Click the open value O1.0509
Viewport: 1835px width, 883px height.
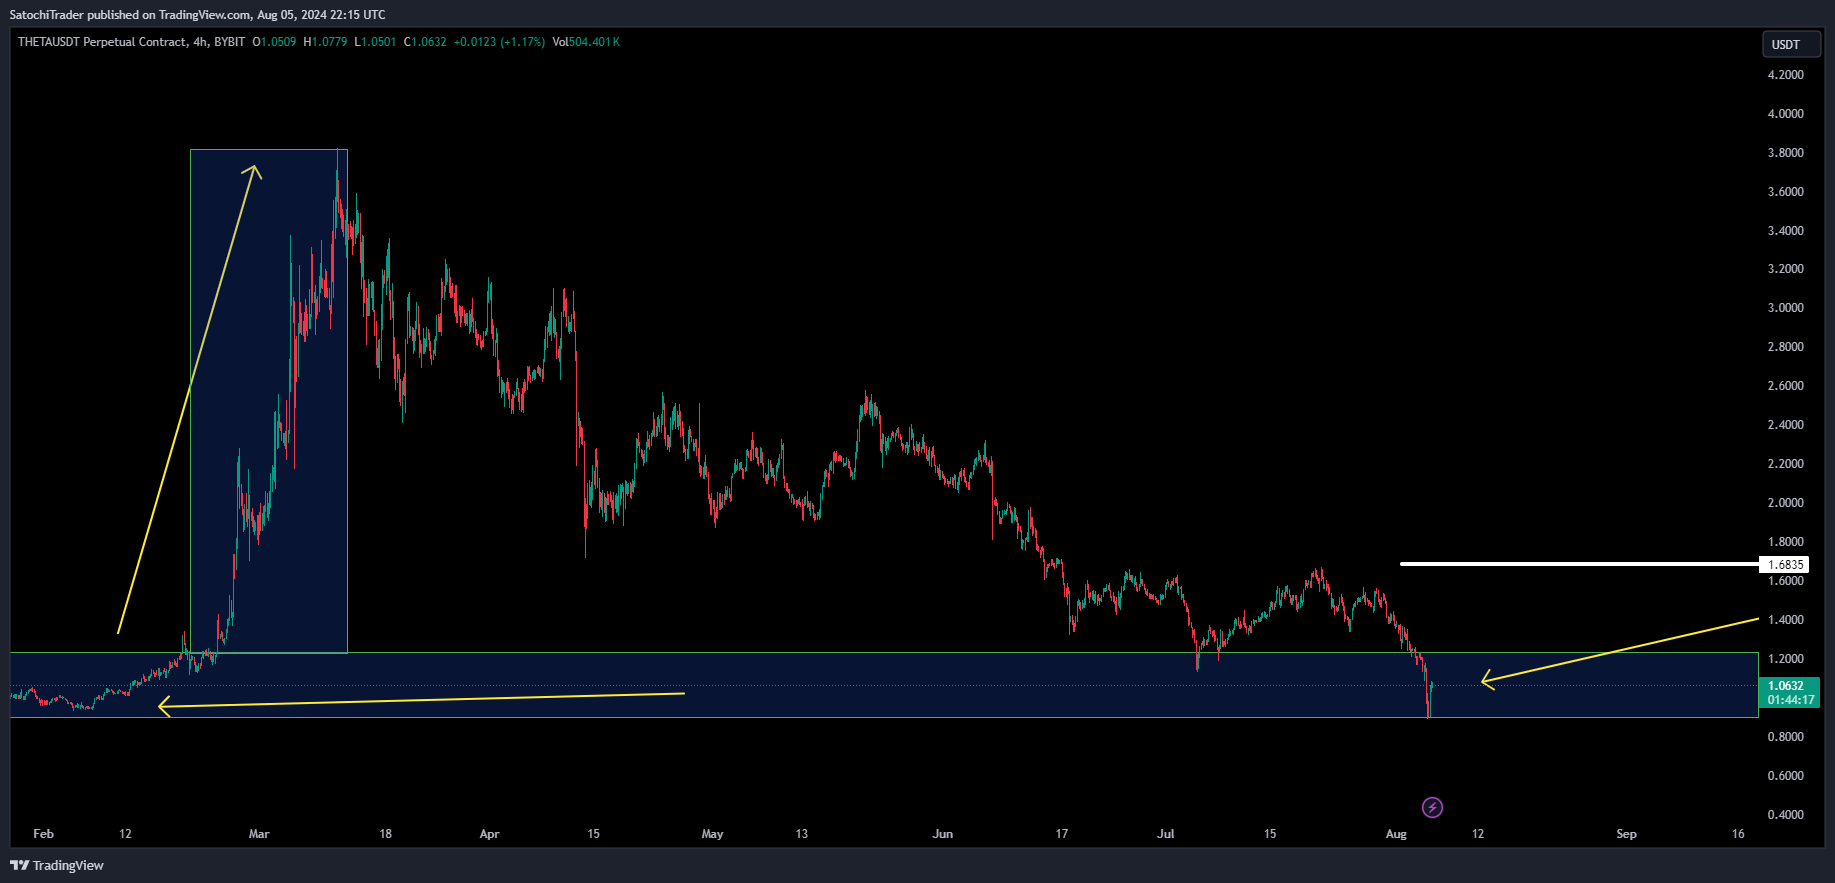pyautogui.click(x=274, y=42)
